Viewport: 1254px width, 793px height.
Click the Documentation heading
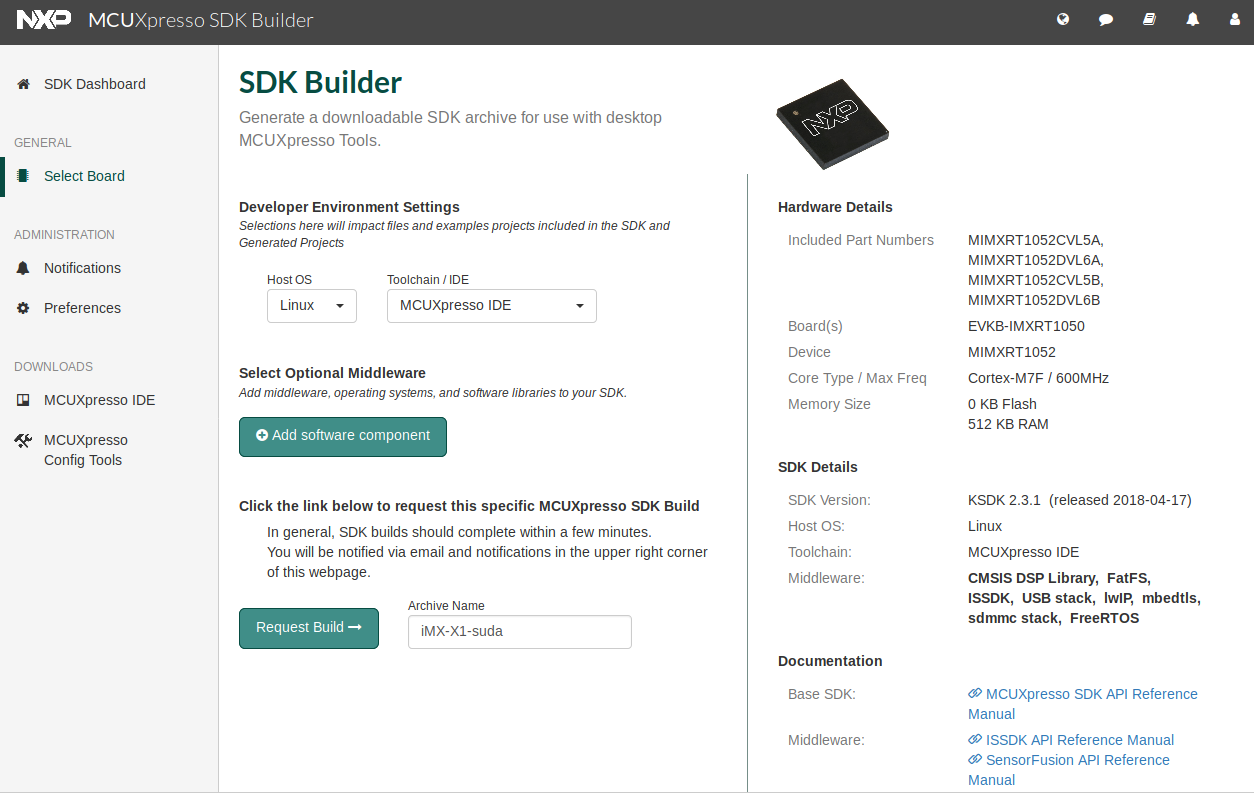point(830,661)
